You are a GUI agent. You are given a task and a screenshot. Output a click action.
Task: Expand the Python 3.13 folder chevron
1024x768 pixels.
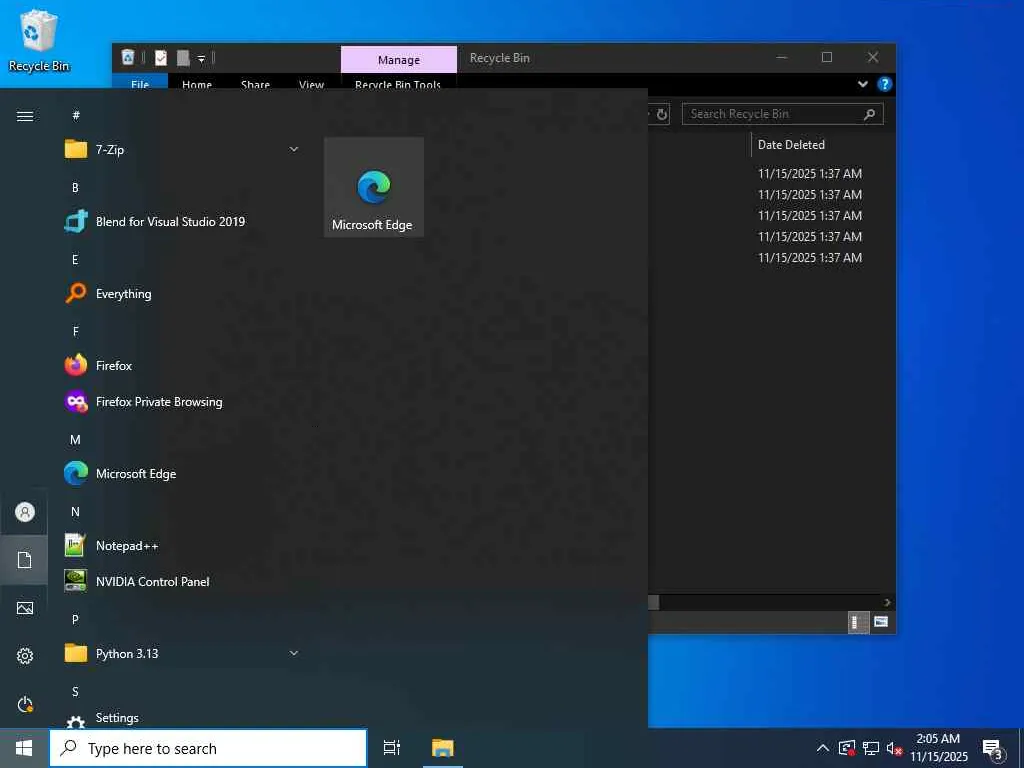(x=294, y=653)
